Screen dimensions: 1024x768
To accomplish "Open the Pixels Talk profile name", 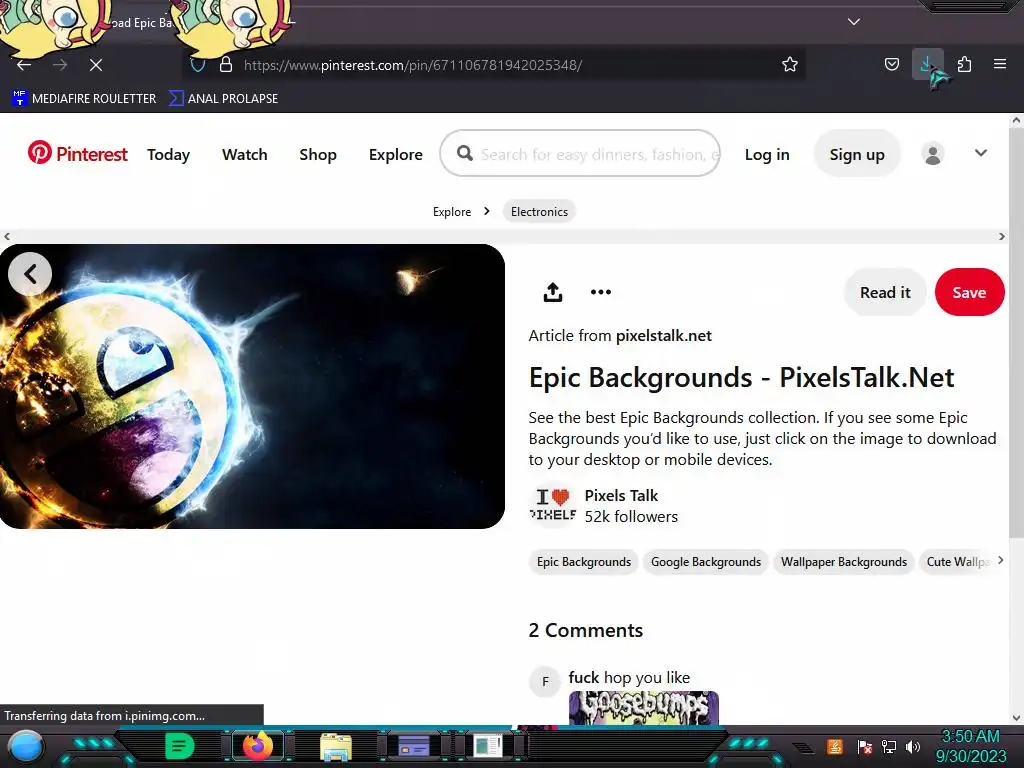I will [621, 496].
